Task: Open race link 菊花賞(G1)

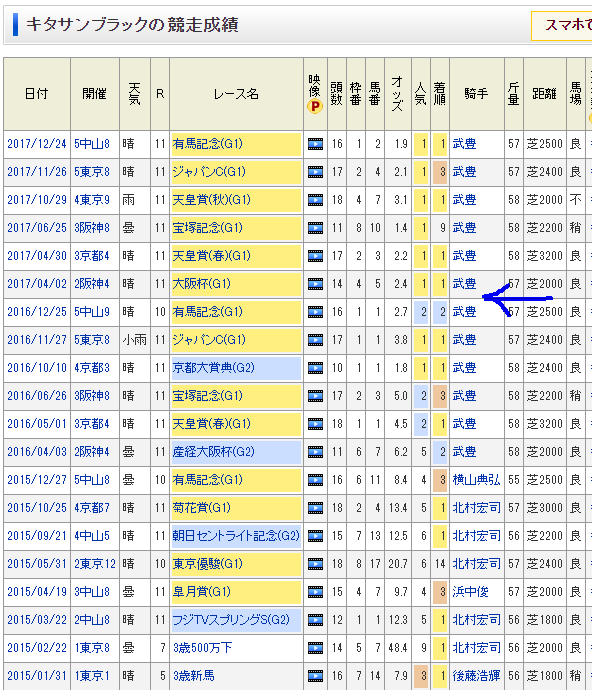Action: [202, 508]
